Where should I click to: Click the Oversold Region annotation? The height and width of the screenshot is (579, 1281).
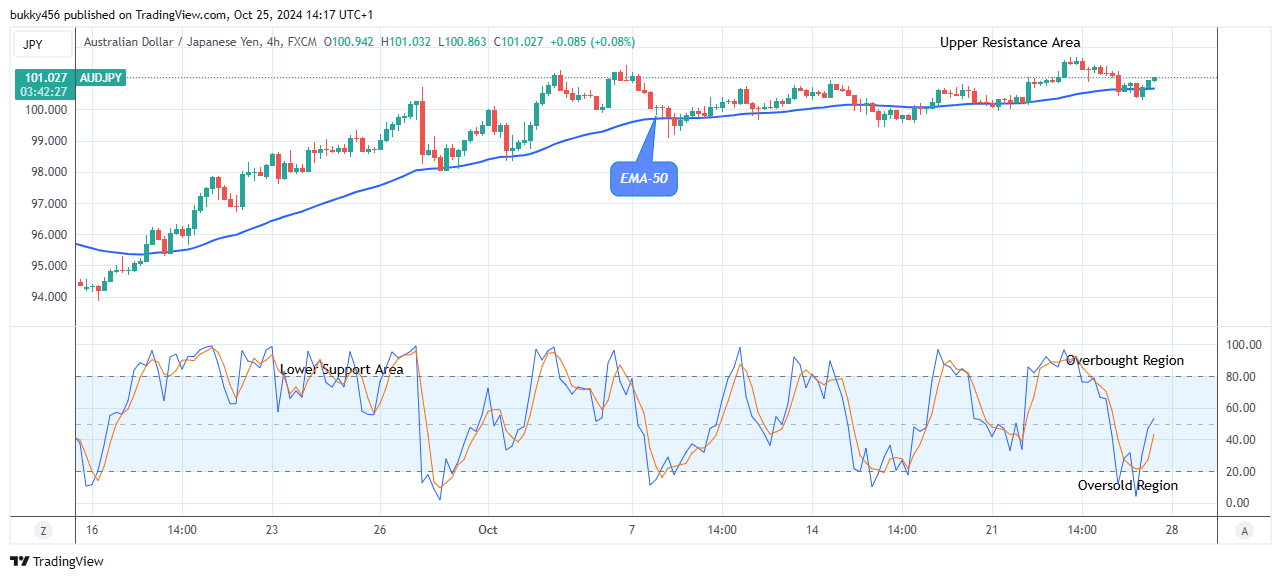1128,485
